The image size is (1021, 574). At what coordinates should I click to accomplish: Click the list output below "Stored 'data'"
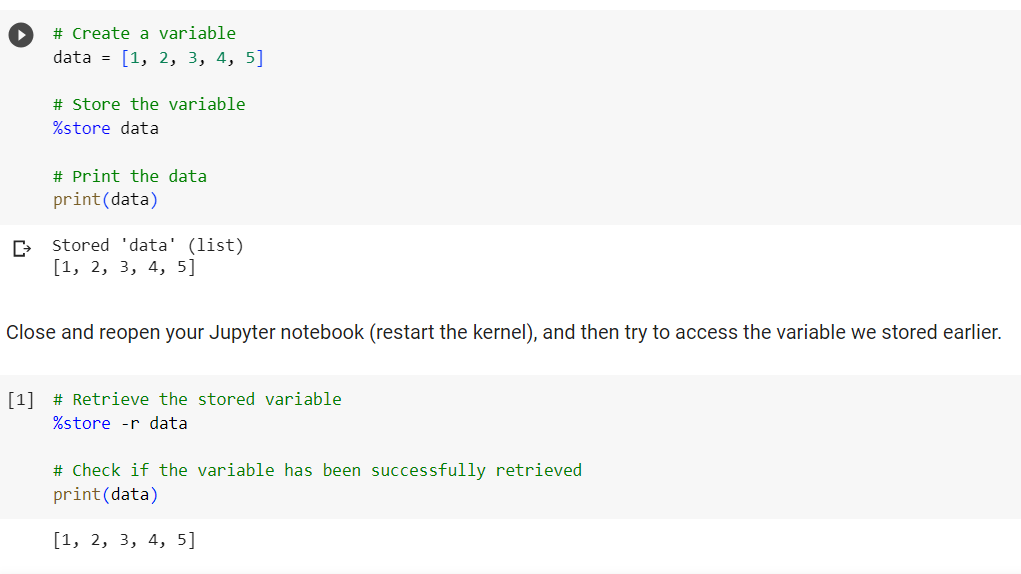pos(123,267)
